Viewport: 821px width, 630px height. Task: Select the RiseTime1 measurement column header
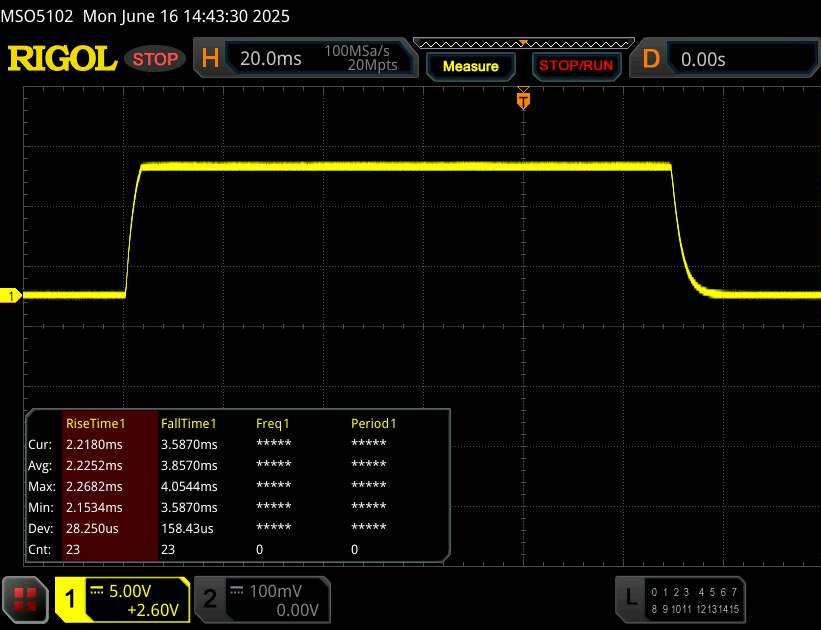pos(95,424)
